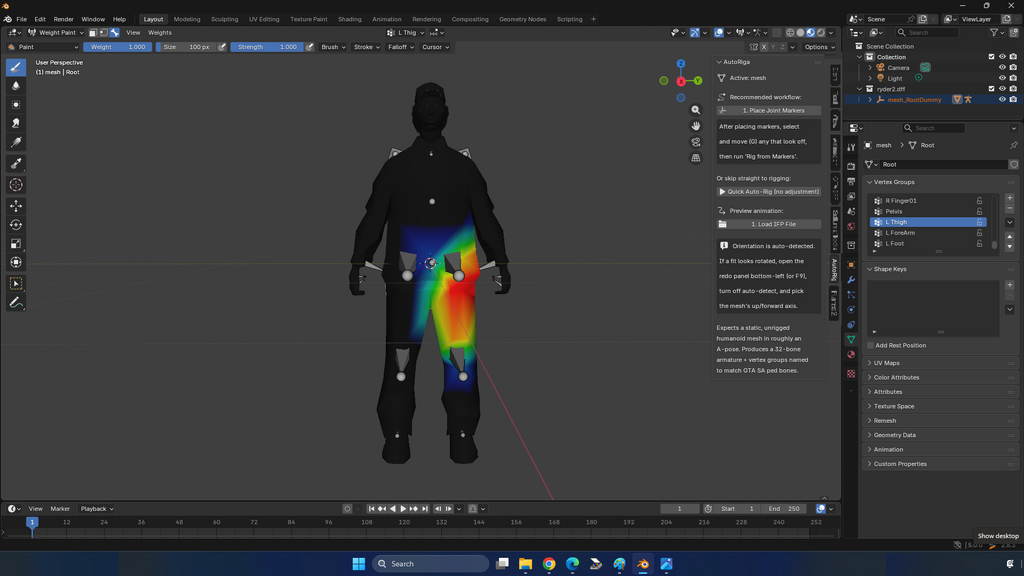Image resolution: width=1024 pixels, height=576 pixels.
Task: Select the Blur weight tool
Action: [x=16, y=86]
